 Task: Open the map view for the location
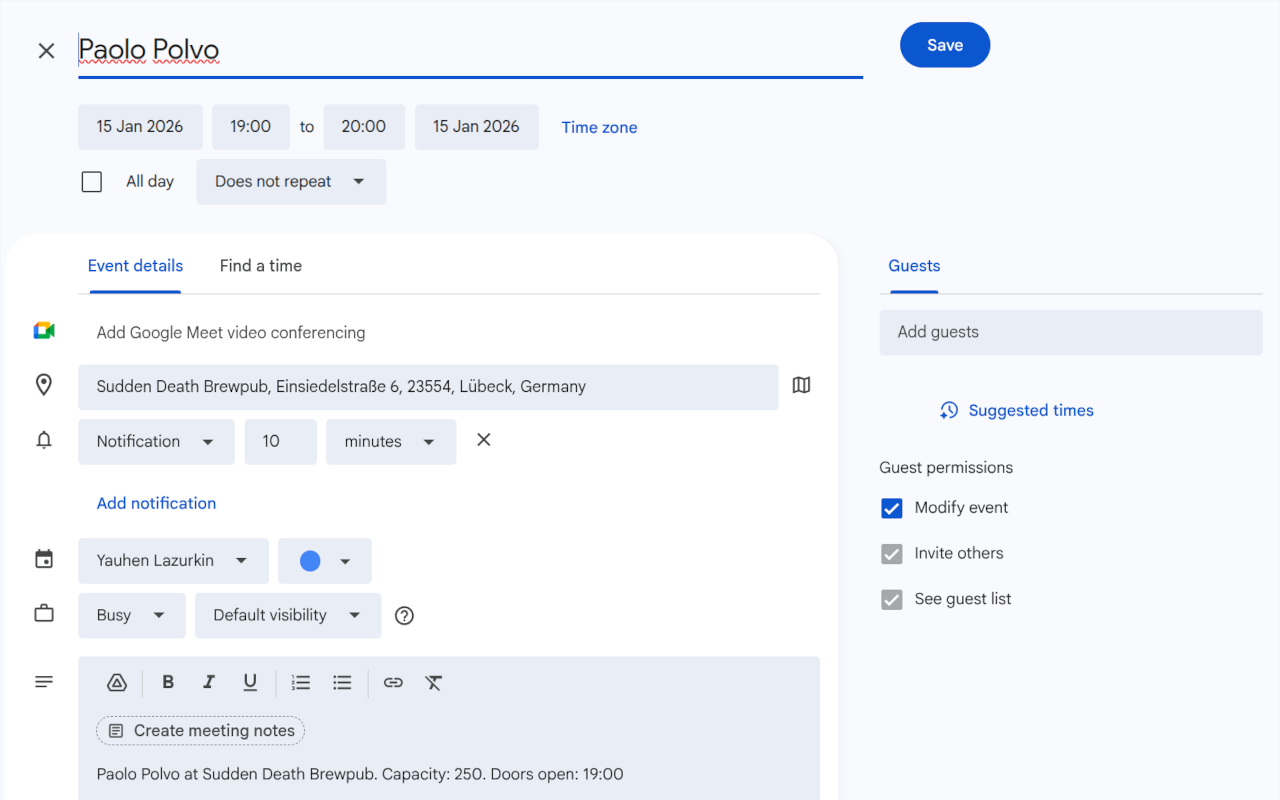click(x=800, y=385)
